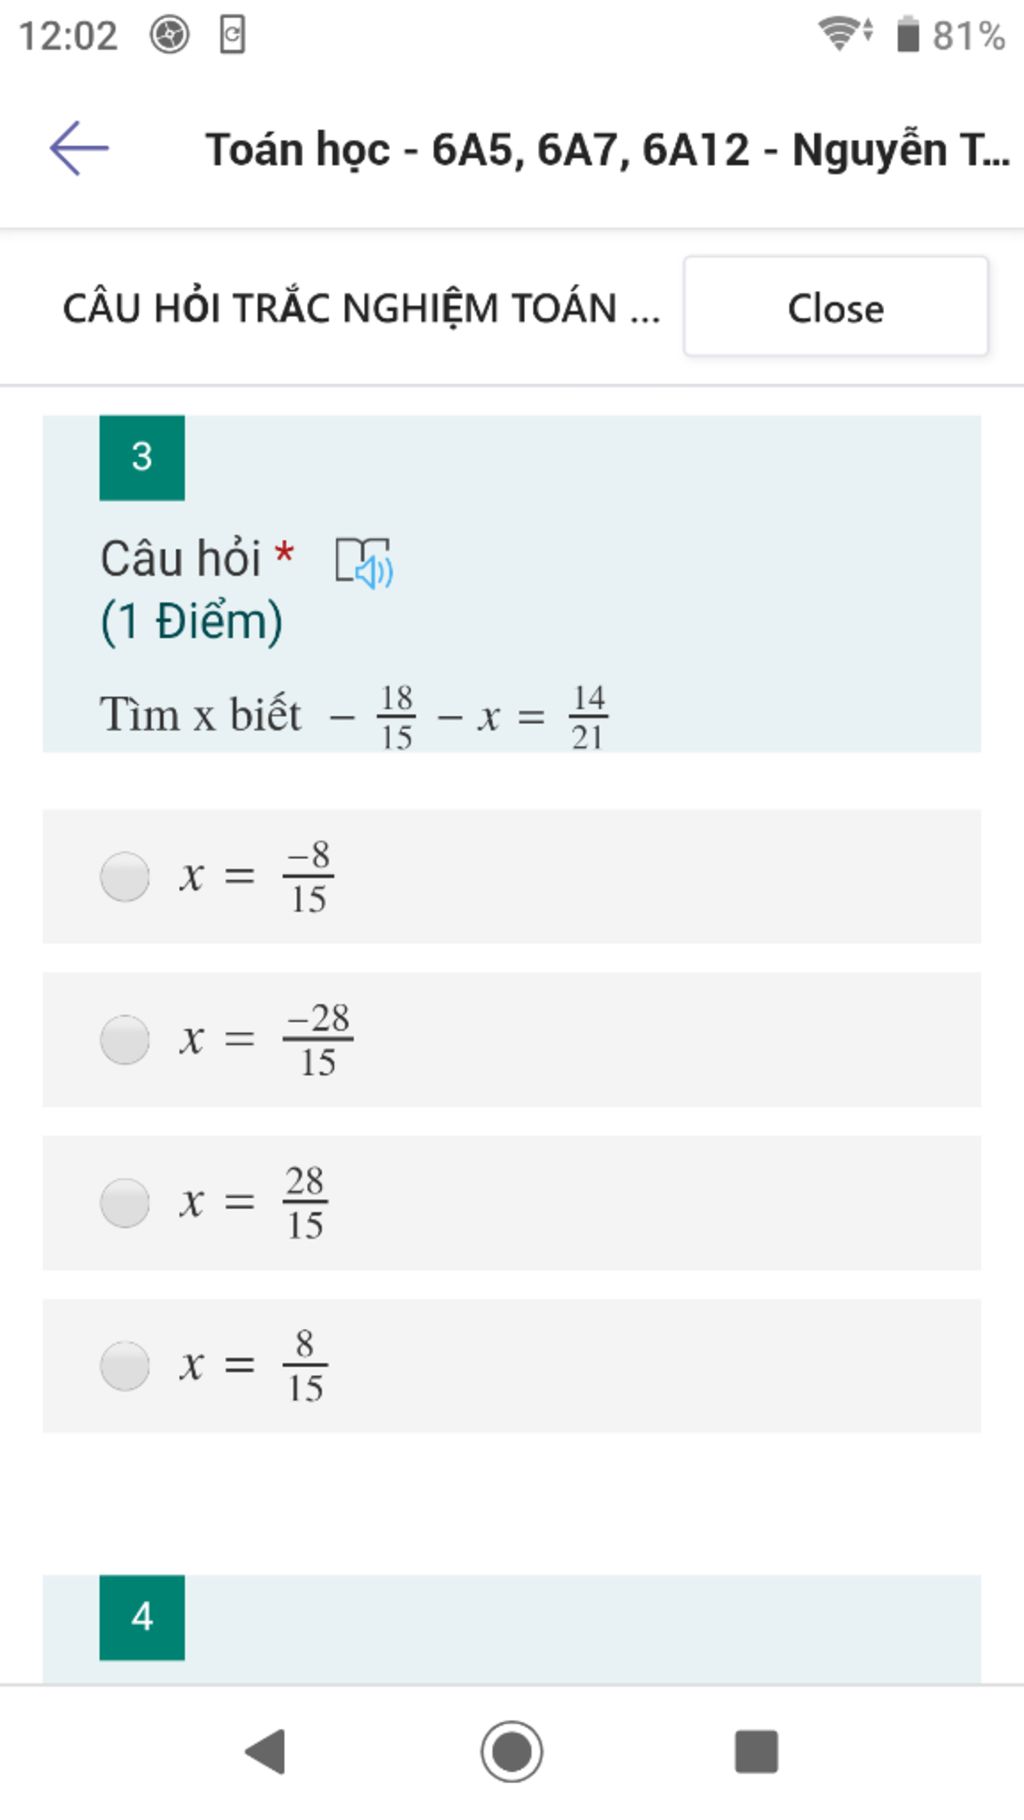
Task: Tap the Android back navigation button
Action: coord(265,1751)
